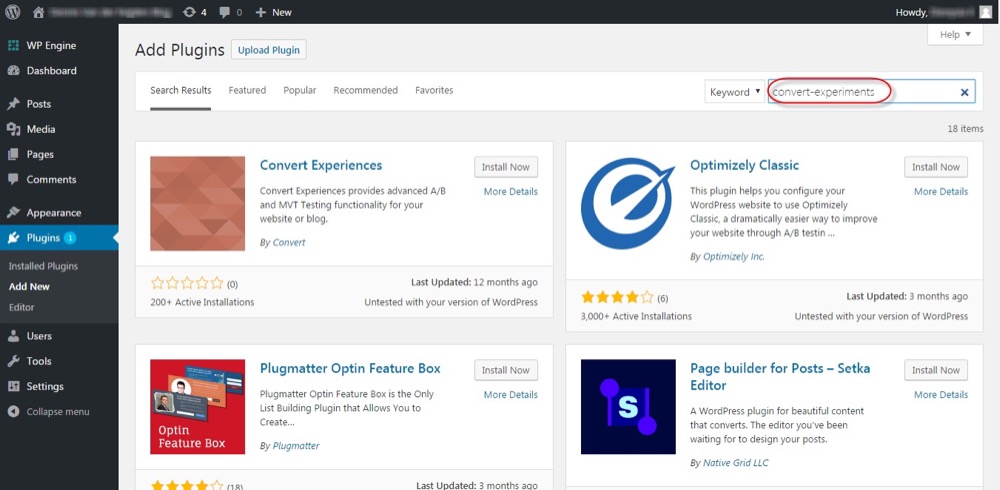
Task: Open author link Convert
Action: (x=289, y=242)
